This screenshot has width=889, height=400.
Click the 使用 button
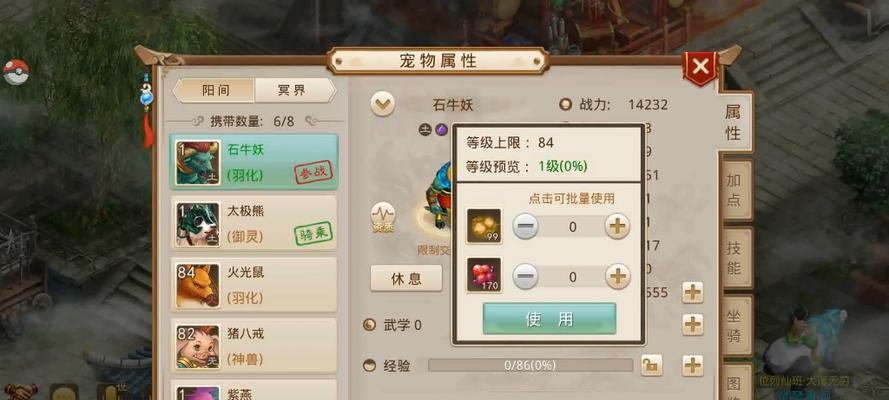(549, 319)
